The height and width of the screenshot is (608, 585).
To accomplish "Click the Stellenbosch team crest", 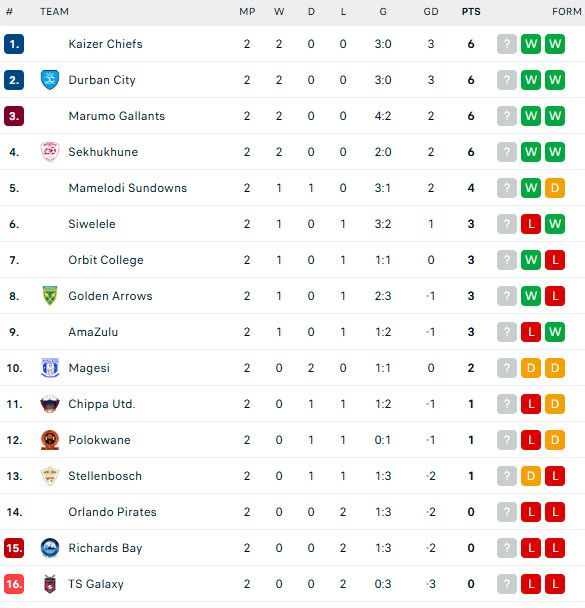I will (50, 476).
